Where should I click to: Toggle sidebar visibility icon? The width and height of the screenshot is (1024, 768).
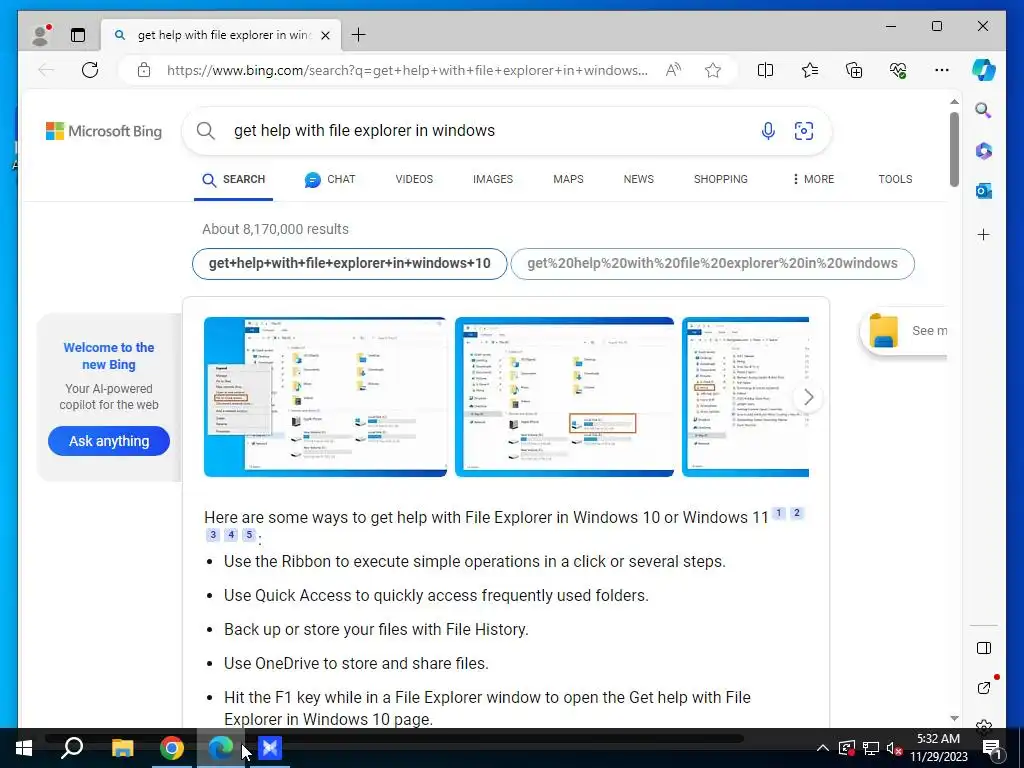[984, 648]
